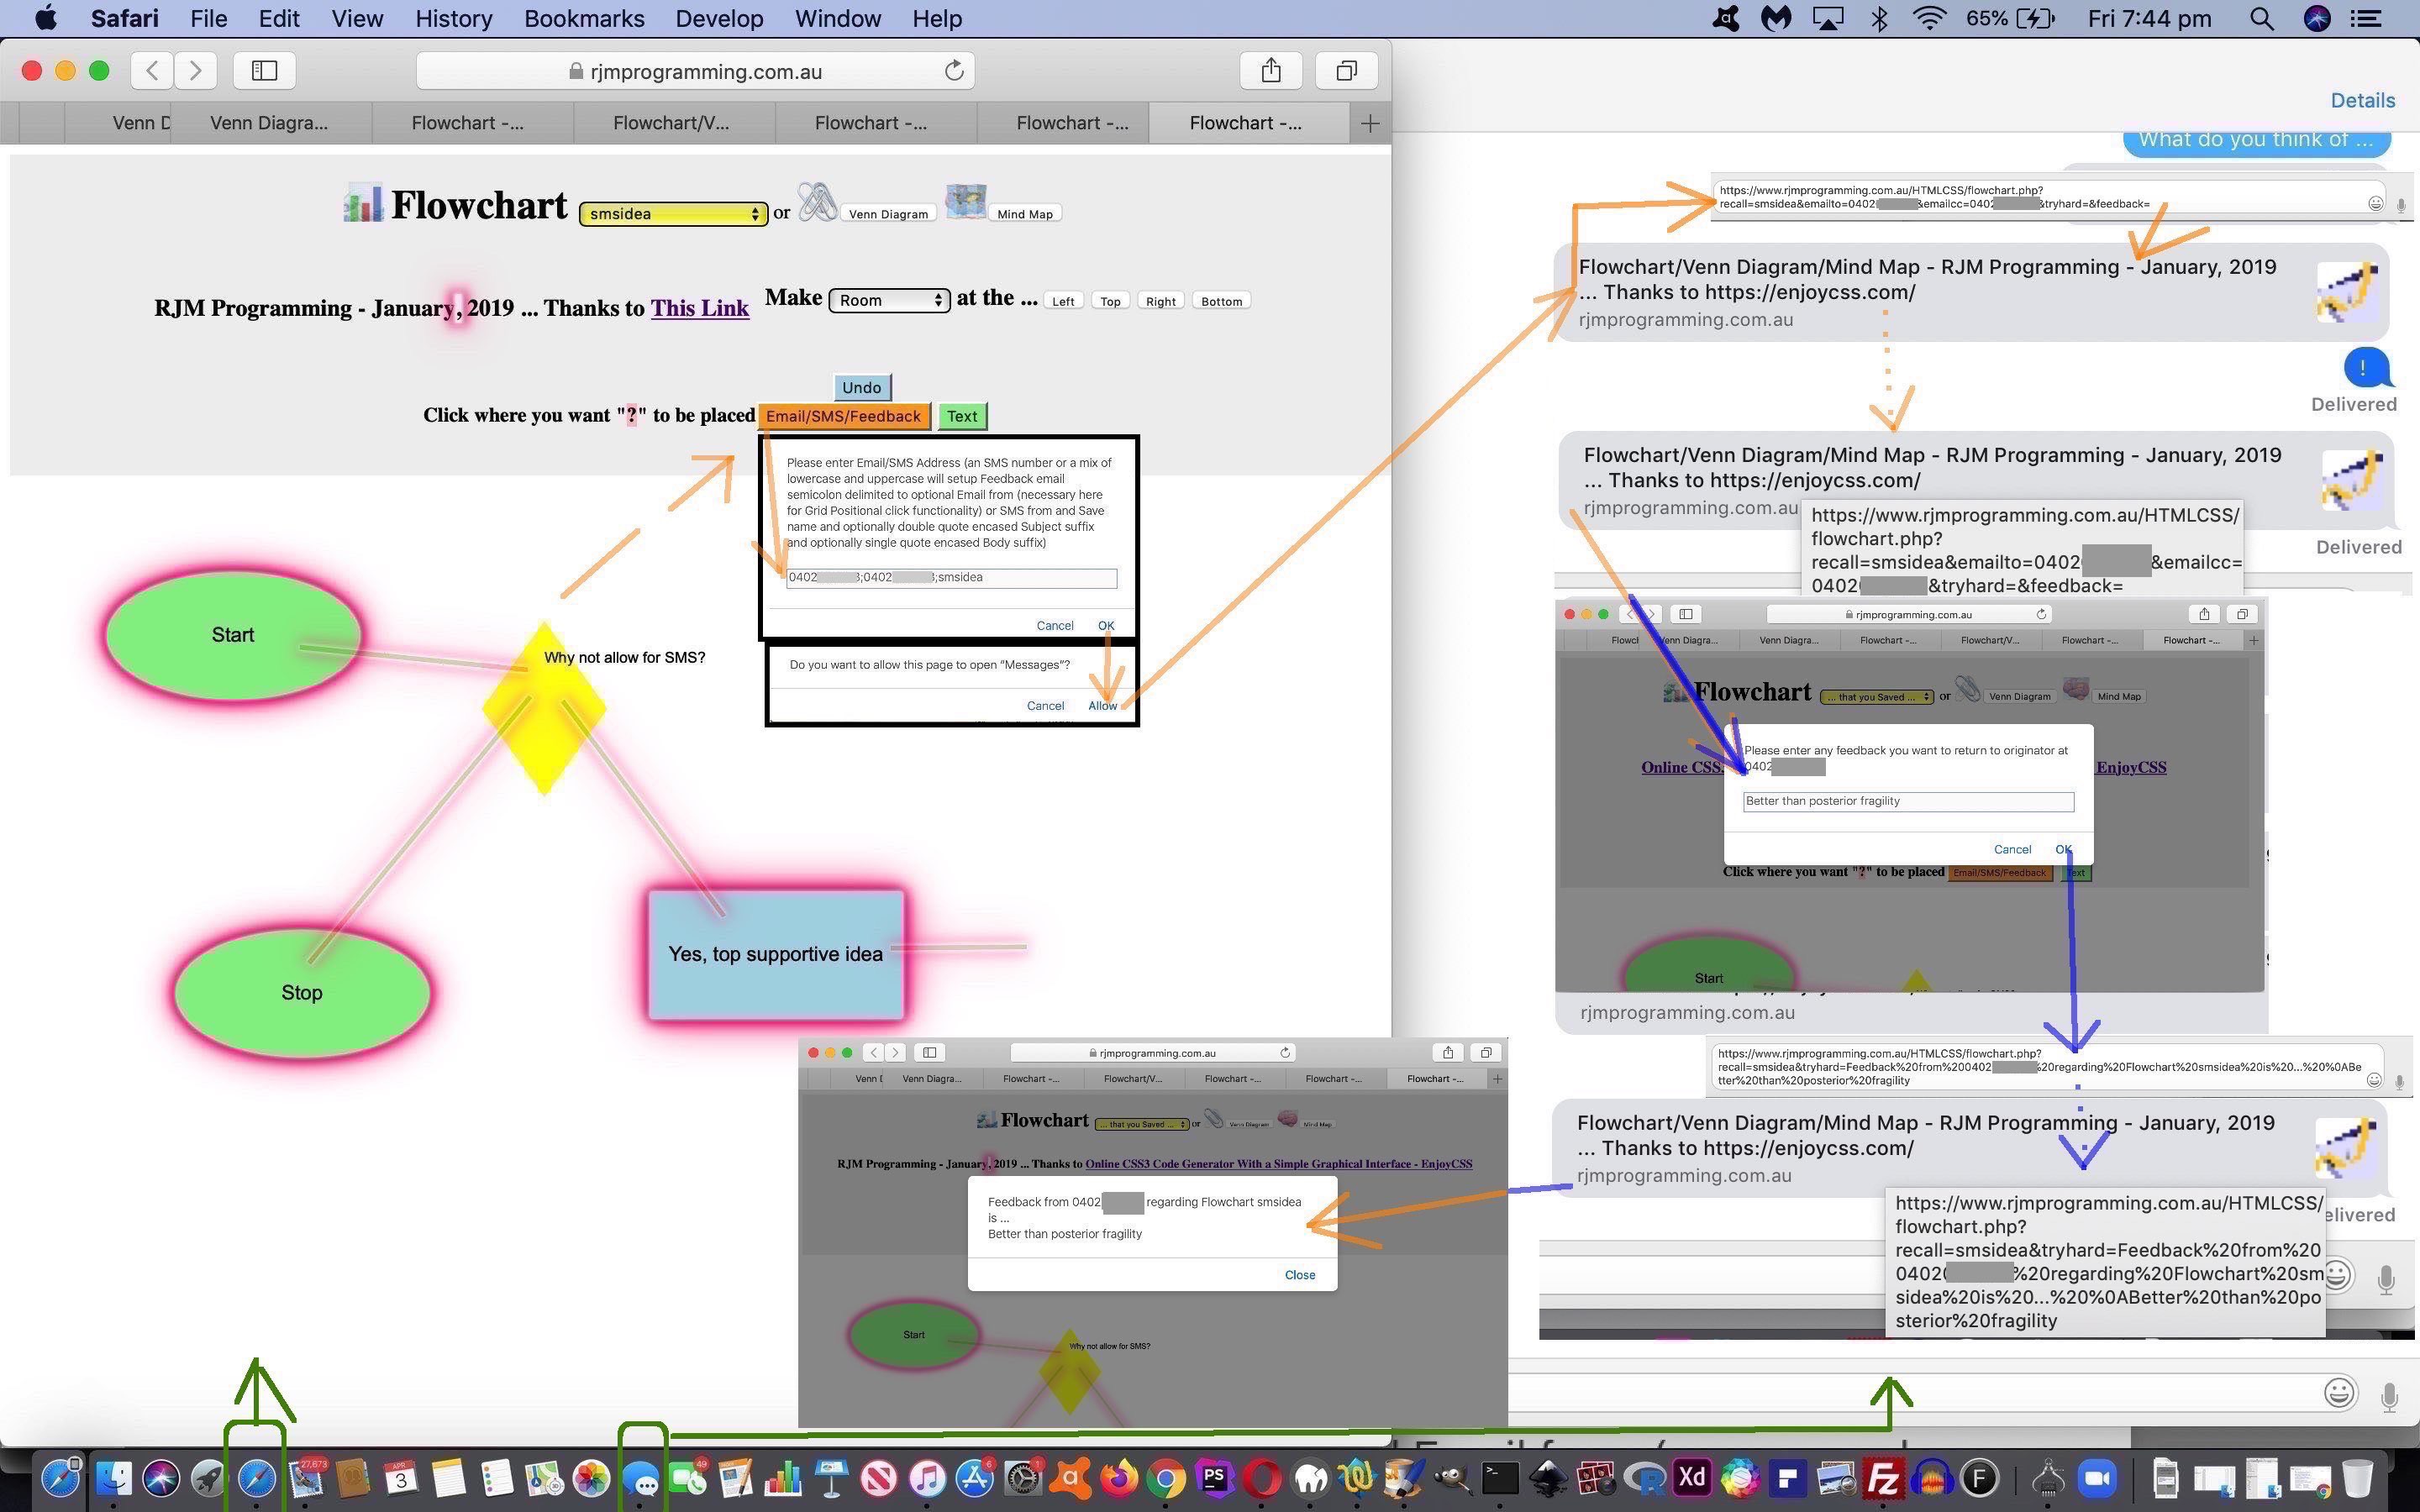The width and height of the screenshot is (2420, 1512).
Task: Click Safari's forward navigation arrow
Action: click(x=196, y=70)
